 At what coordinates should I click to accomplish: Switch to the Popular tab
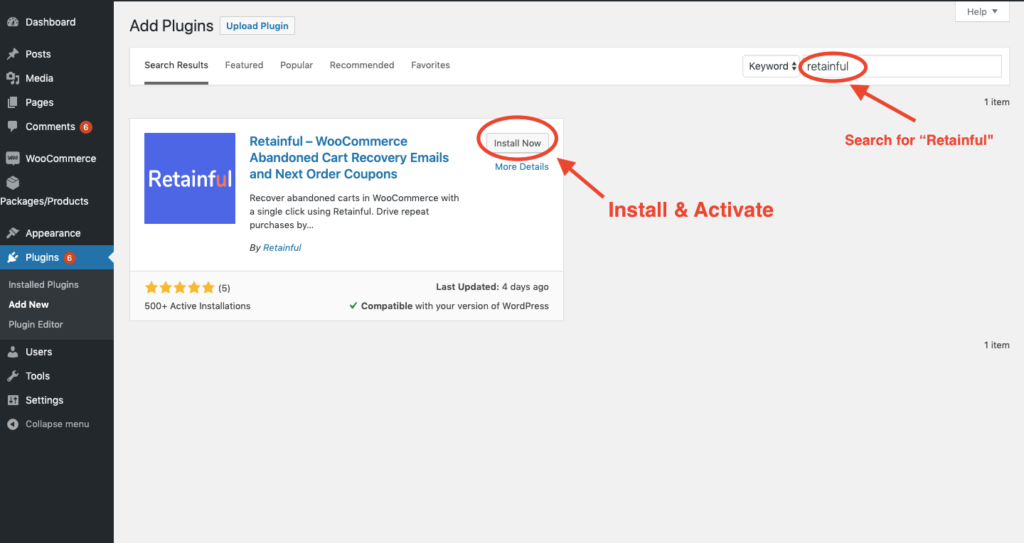[x=296, y=65]
